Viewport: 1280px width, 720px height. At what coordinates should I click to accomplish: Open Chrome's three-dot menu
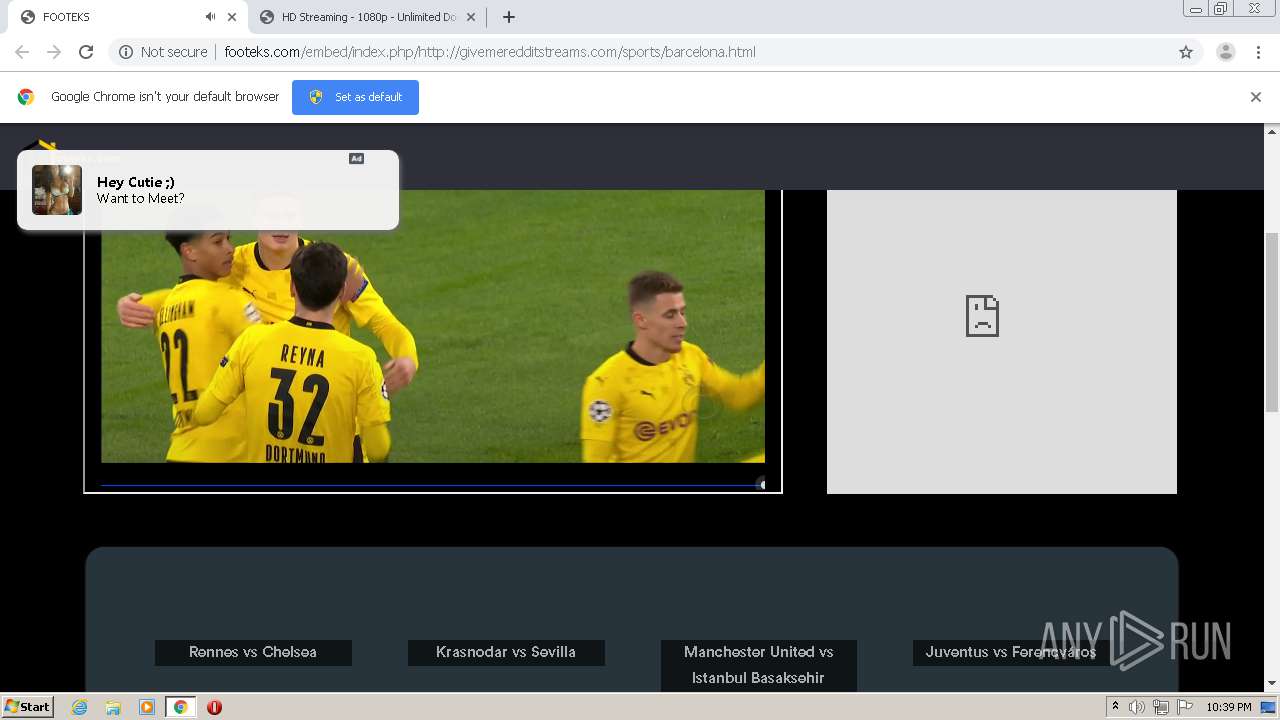click(1259, 52)
